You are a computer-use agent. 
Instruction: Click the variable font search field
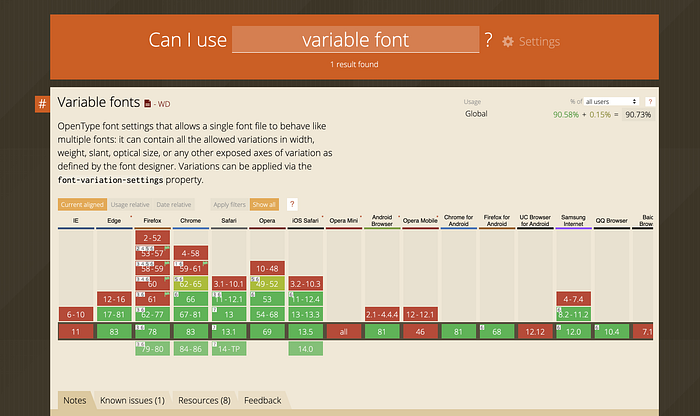(355, 40)
